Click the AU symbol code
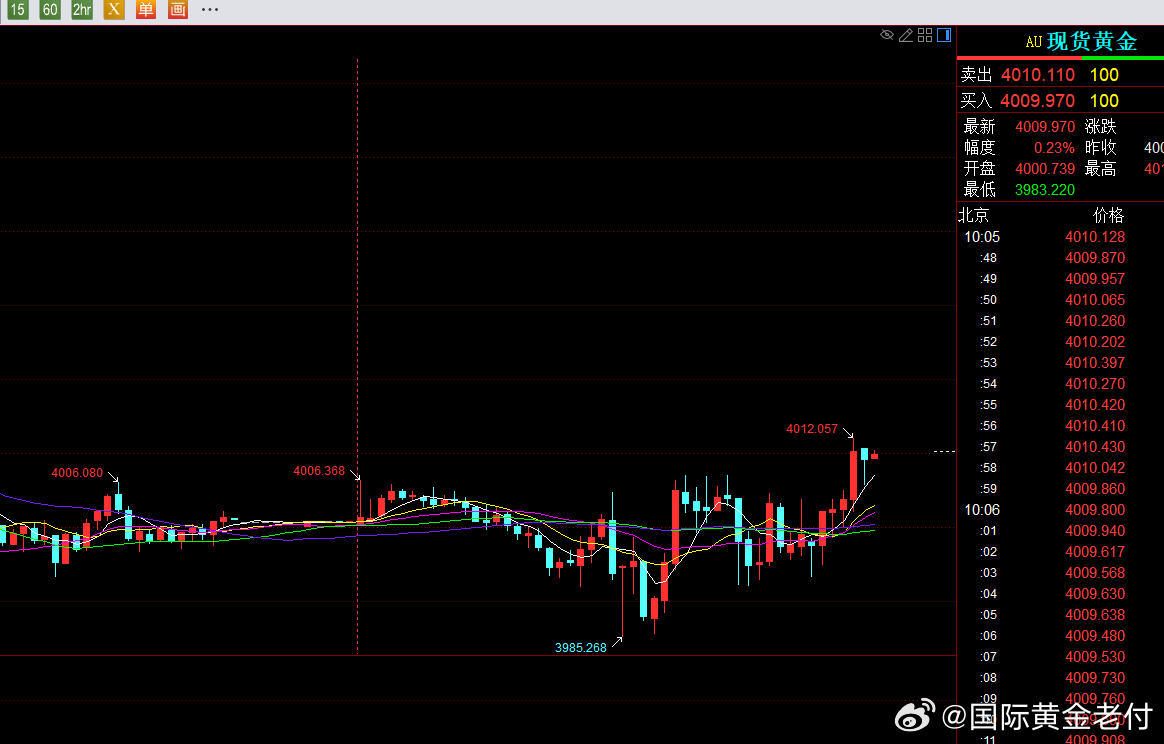The image size is (1164, 744). pos(1034,42)
